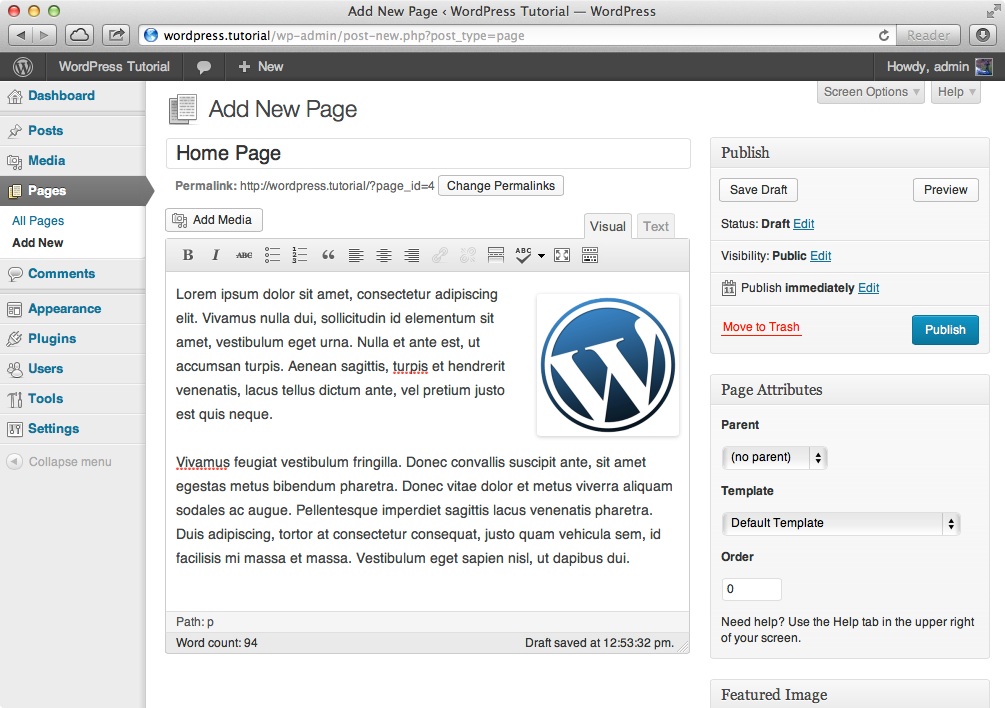Open the WordPress Tutorial site name link
Screen dimensions: 1005x708
[x=114, y=67]
